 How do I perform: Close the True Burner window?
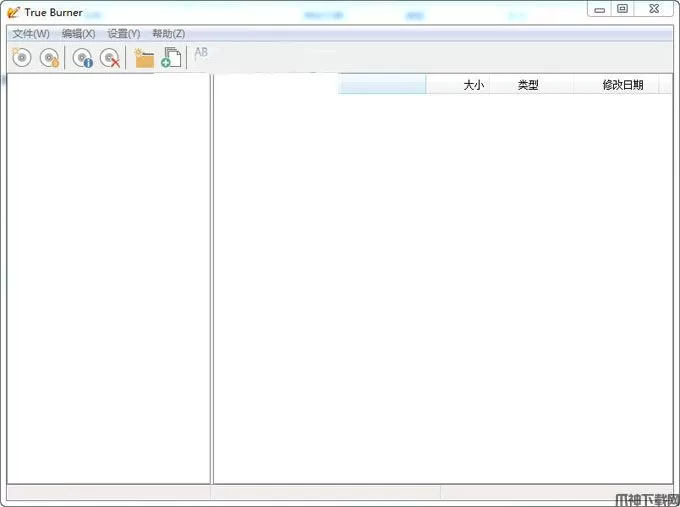(x=654, y=9)
